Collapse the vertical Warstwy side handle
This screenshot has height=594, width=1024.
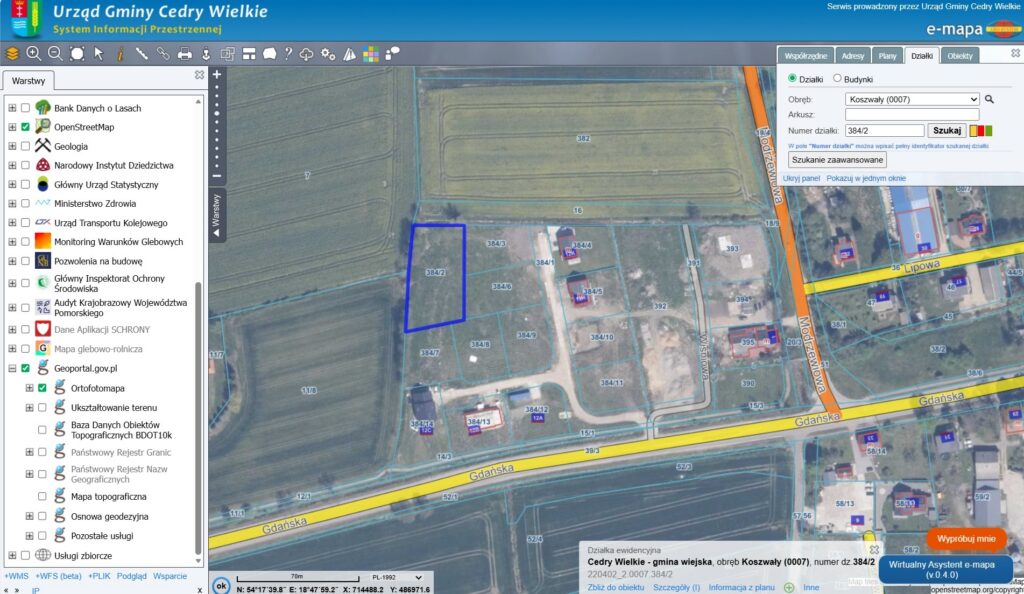coord(217,215)
